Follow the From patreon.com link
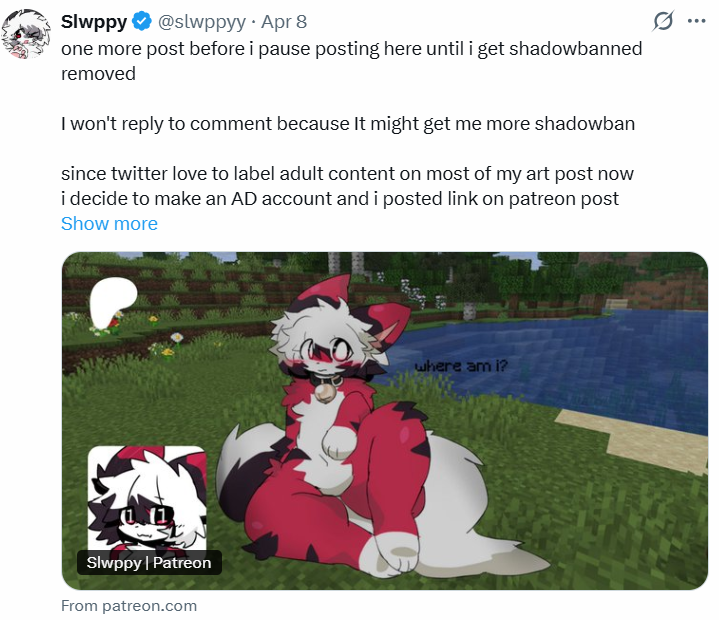This screenshot has width=719, height=620. pos(129,606)
